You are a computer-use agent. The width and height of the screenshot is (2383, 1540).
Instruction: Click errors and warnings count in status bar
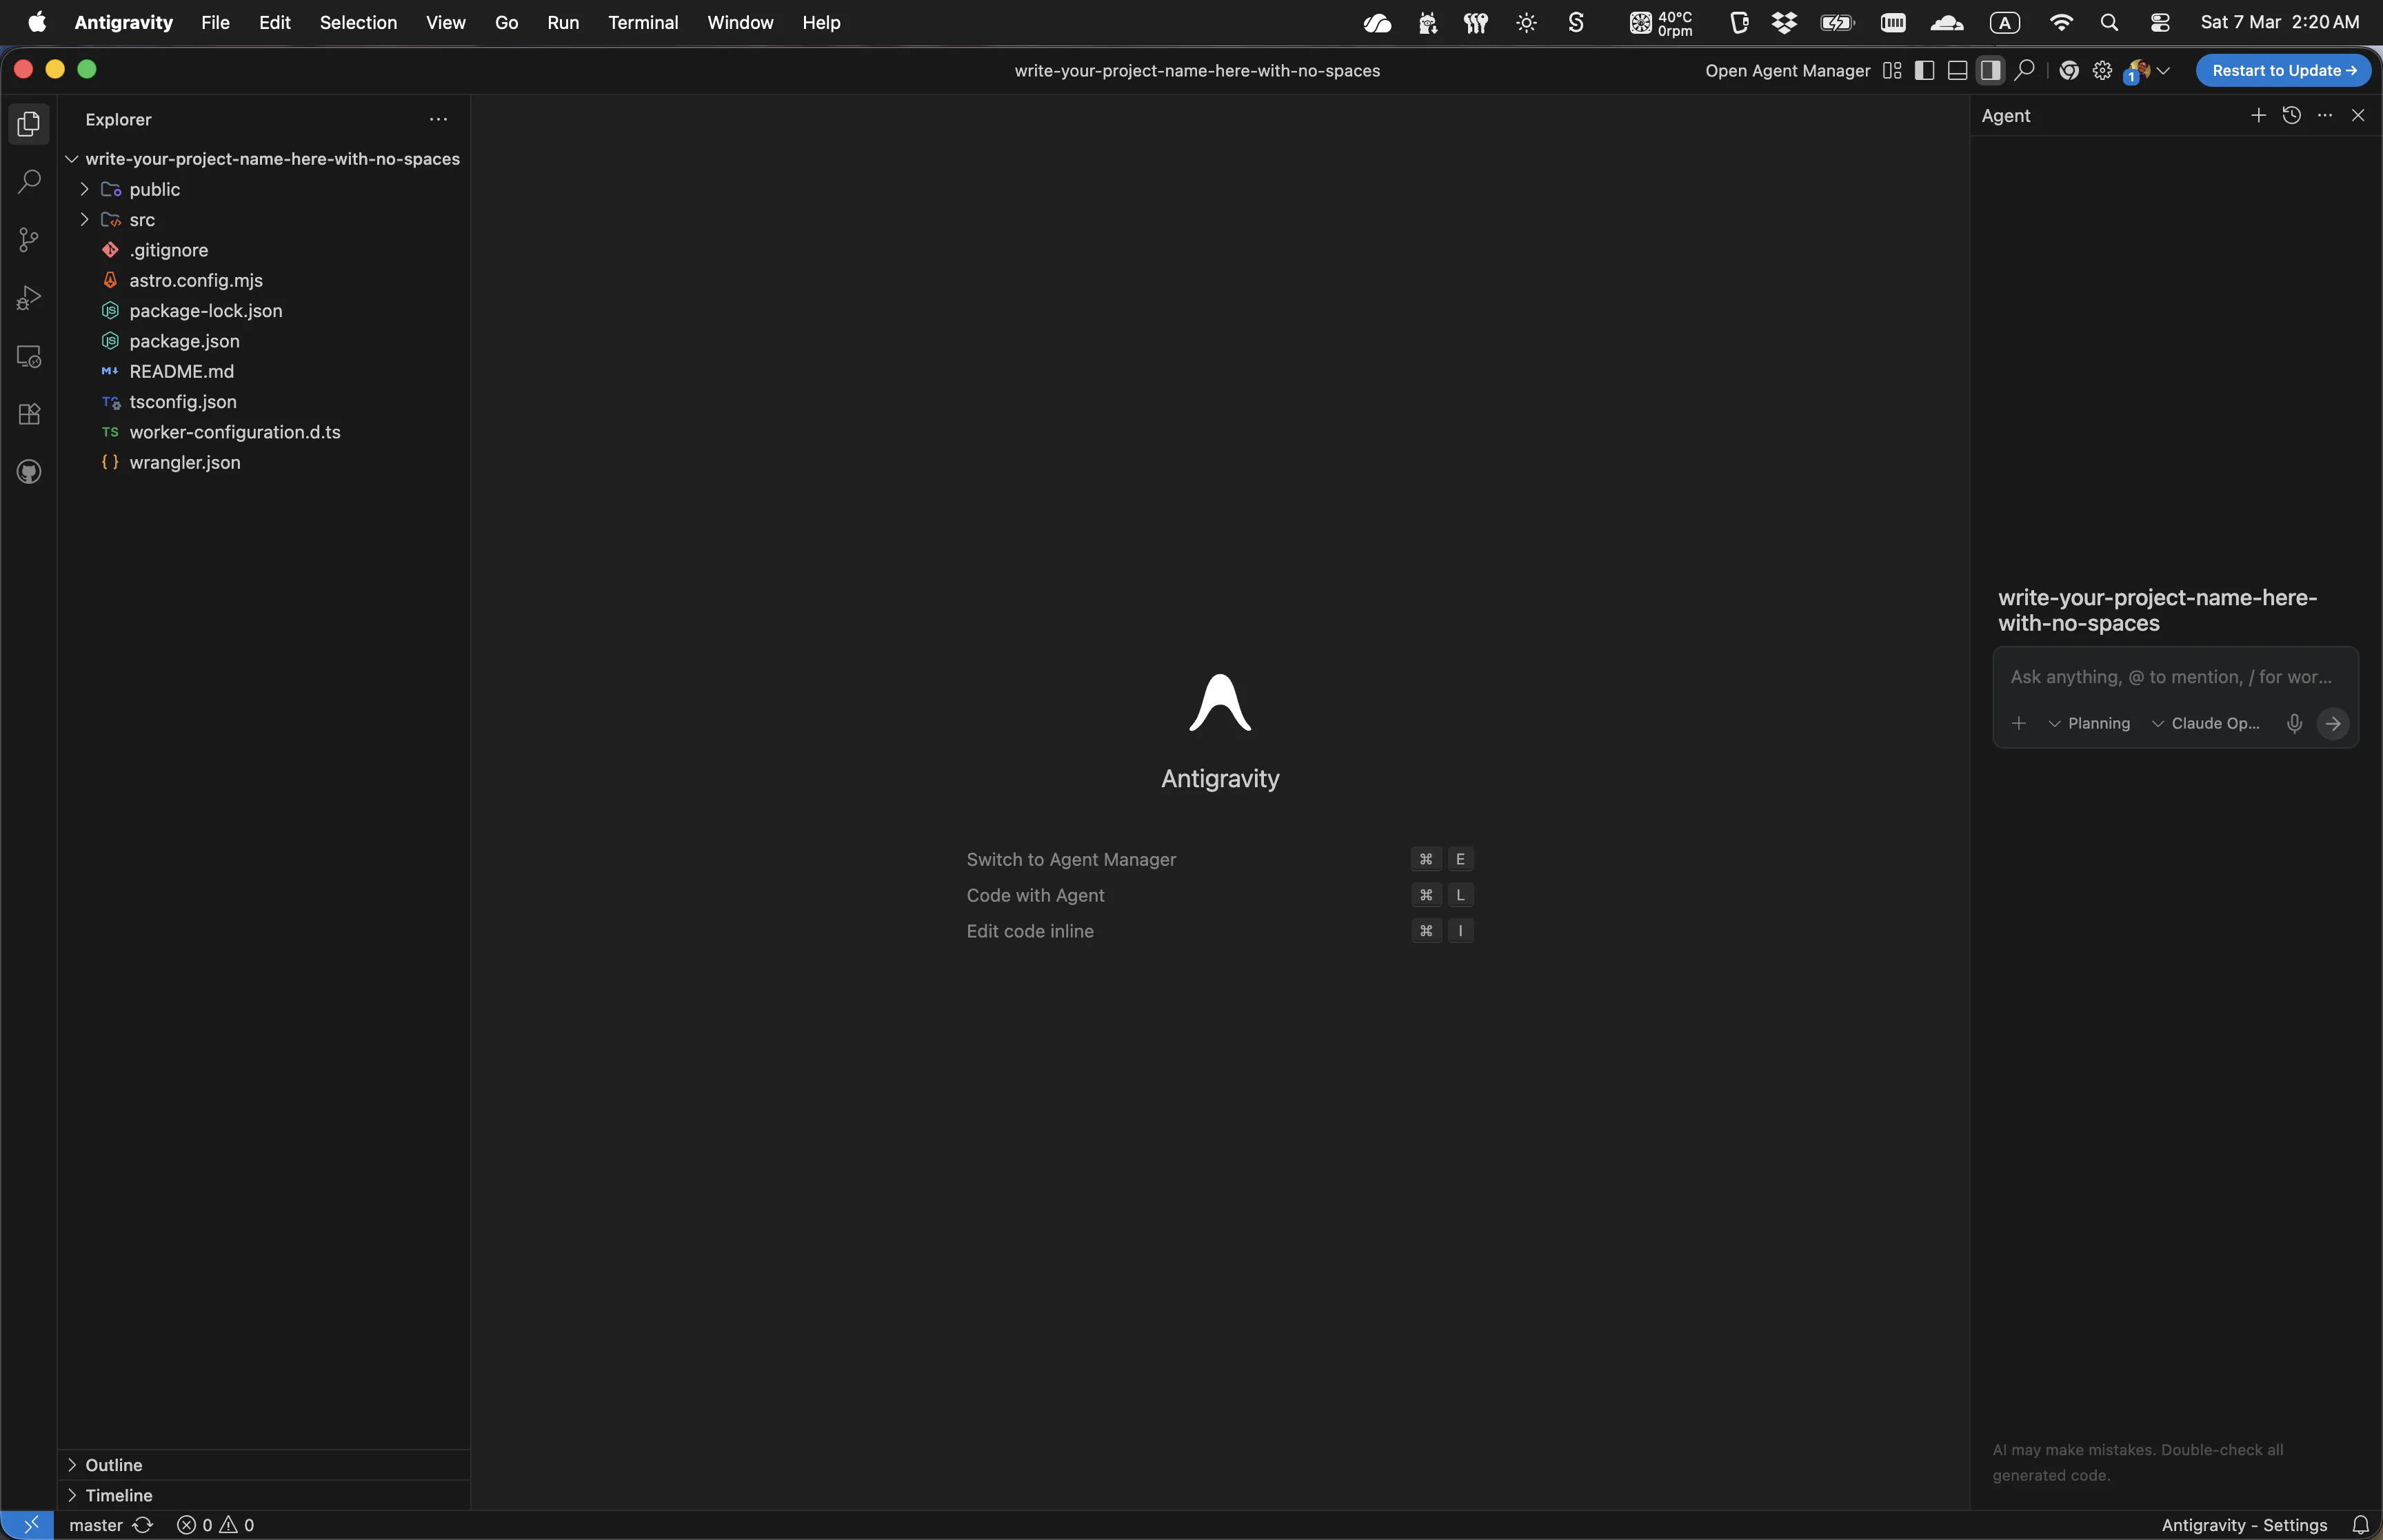(x=216, y=1524)
